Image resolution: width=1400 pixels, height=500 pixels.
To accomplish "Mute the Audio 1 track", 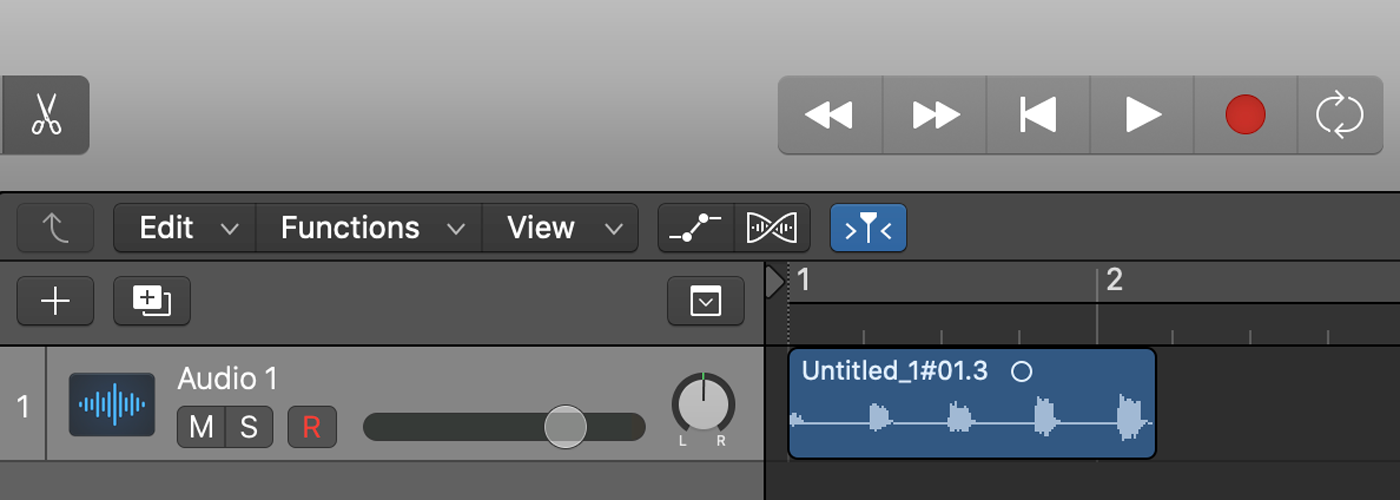I will point(201,427).
